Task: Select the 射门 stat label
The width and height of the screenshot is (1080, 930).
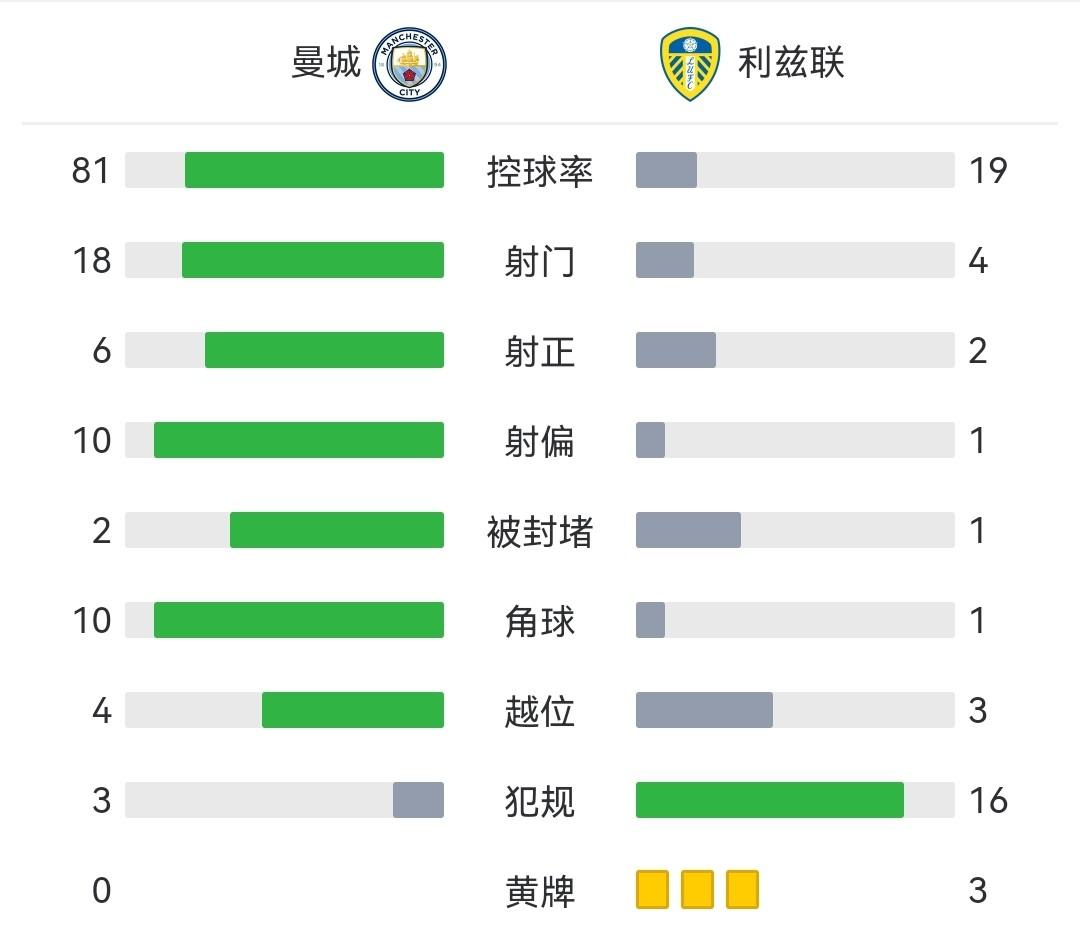Action: (x=540, y=261)
